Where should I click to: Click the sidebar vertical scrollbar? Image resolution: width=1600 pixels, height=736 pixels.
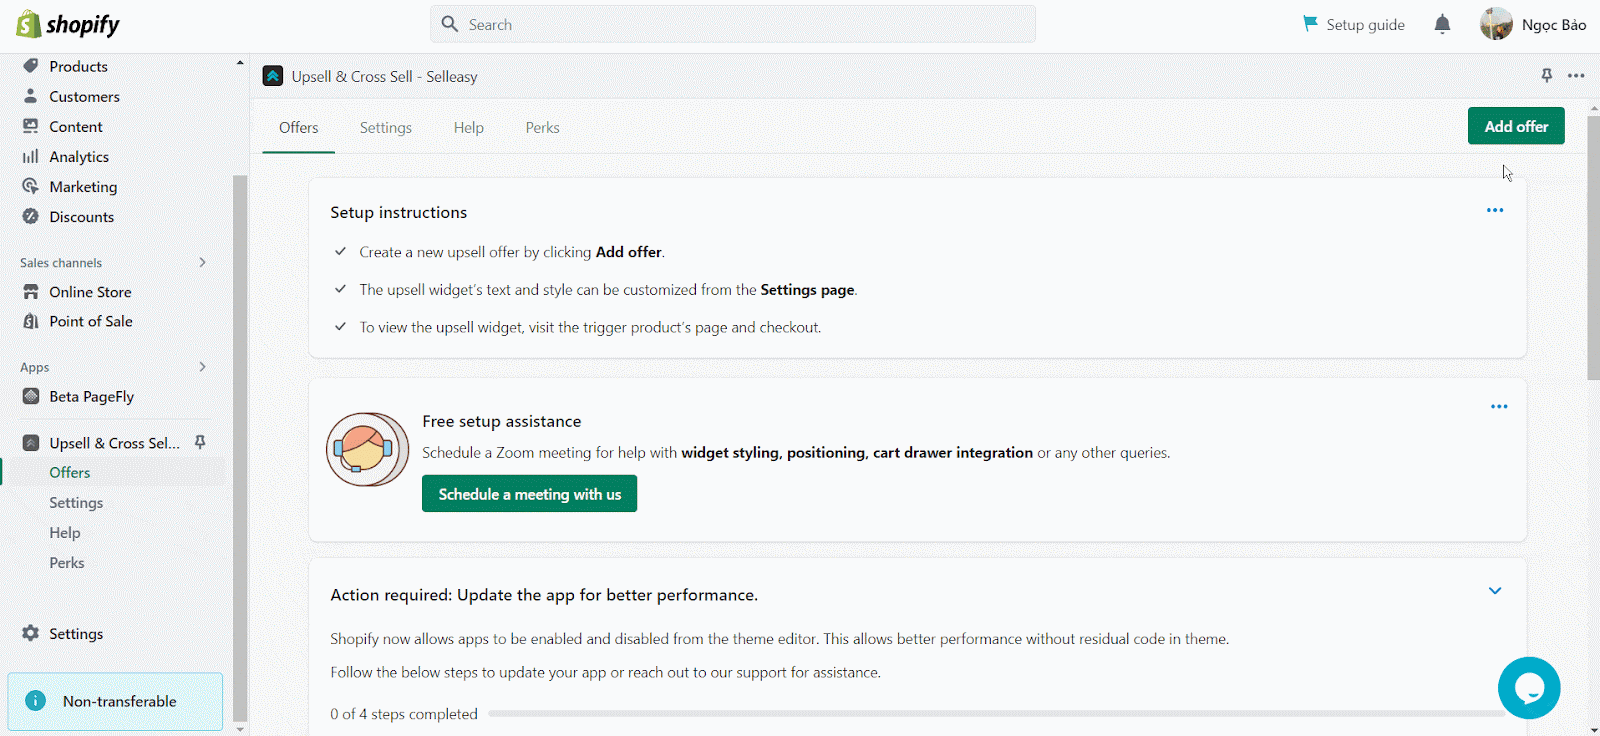[240, 448]
